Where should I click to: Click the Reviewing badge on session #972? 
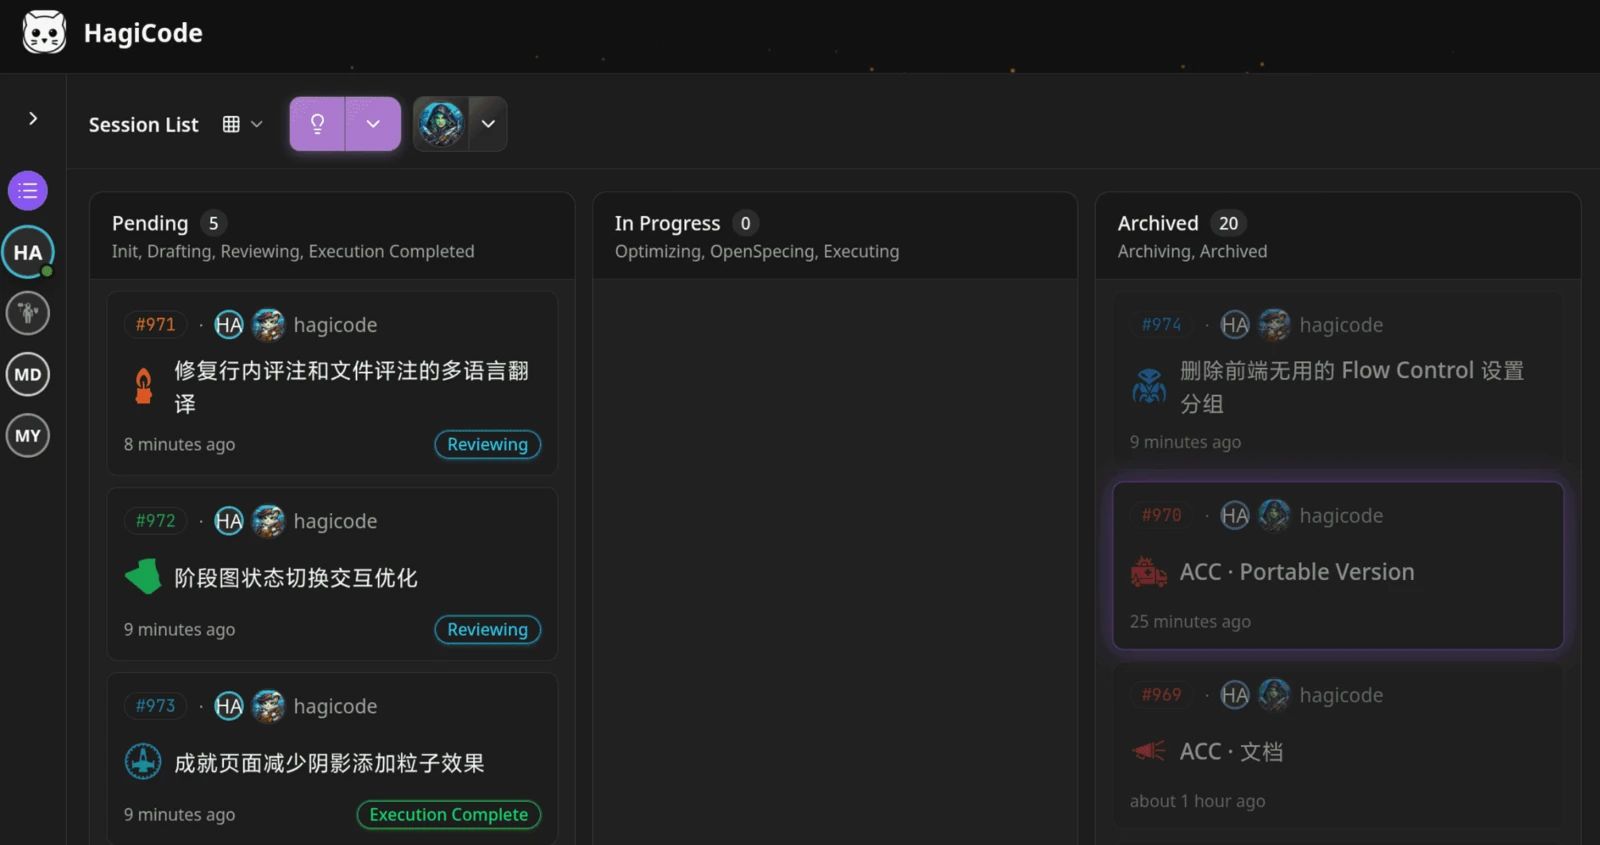487,629
